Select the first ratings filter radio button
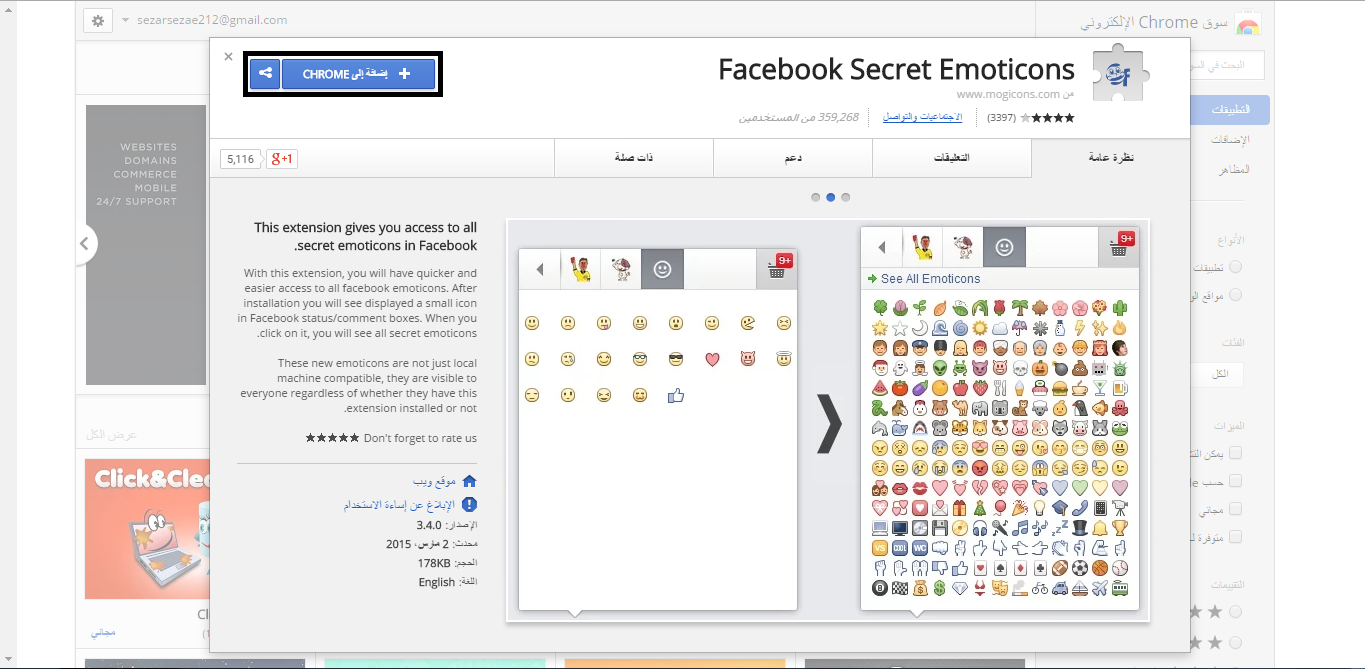 pos(1236,611)
